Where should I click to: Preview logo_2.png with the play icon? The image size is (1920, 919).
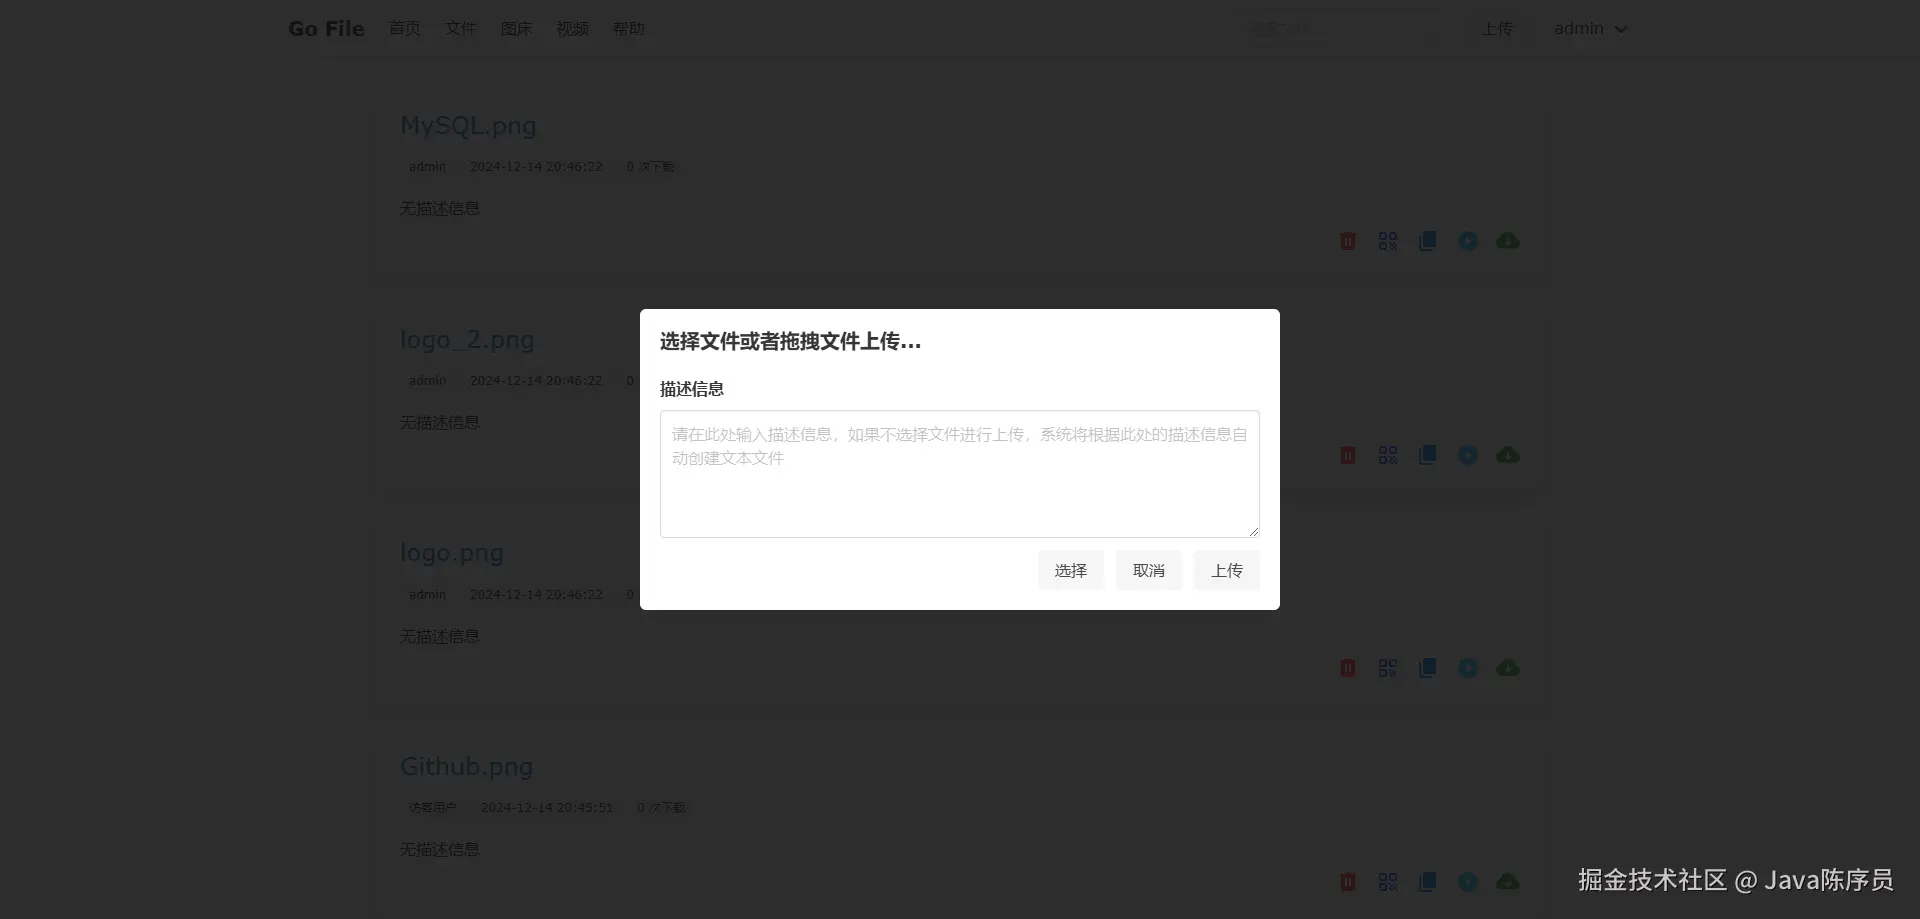click(x=1468, y=455)
